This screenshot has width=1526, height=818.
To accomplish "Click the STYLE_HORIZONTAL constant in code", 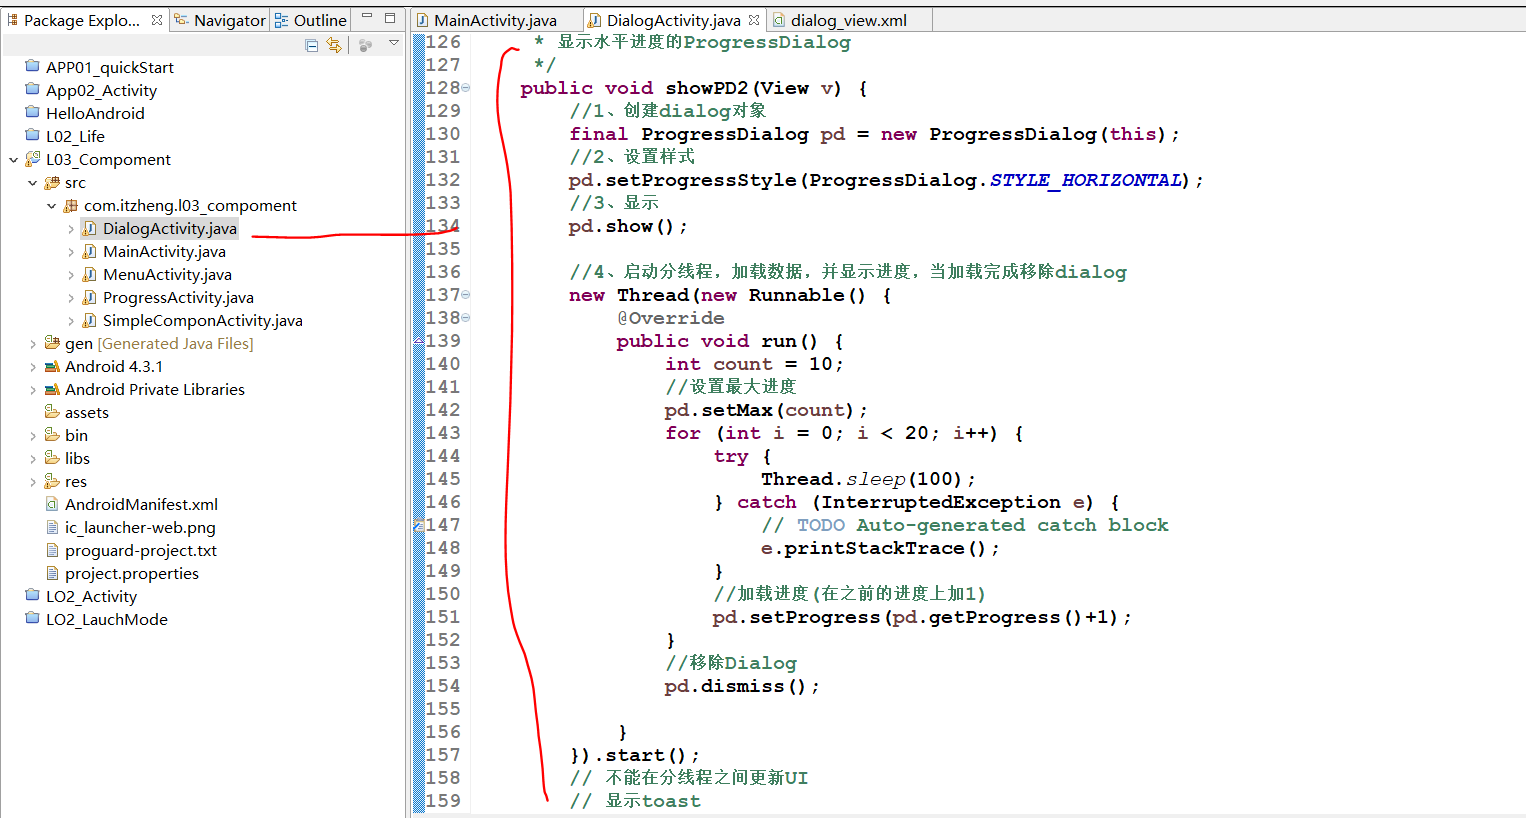I will [x=1085, y=180].
